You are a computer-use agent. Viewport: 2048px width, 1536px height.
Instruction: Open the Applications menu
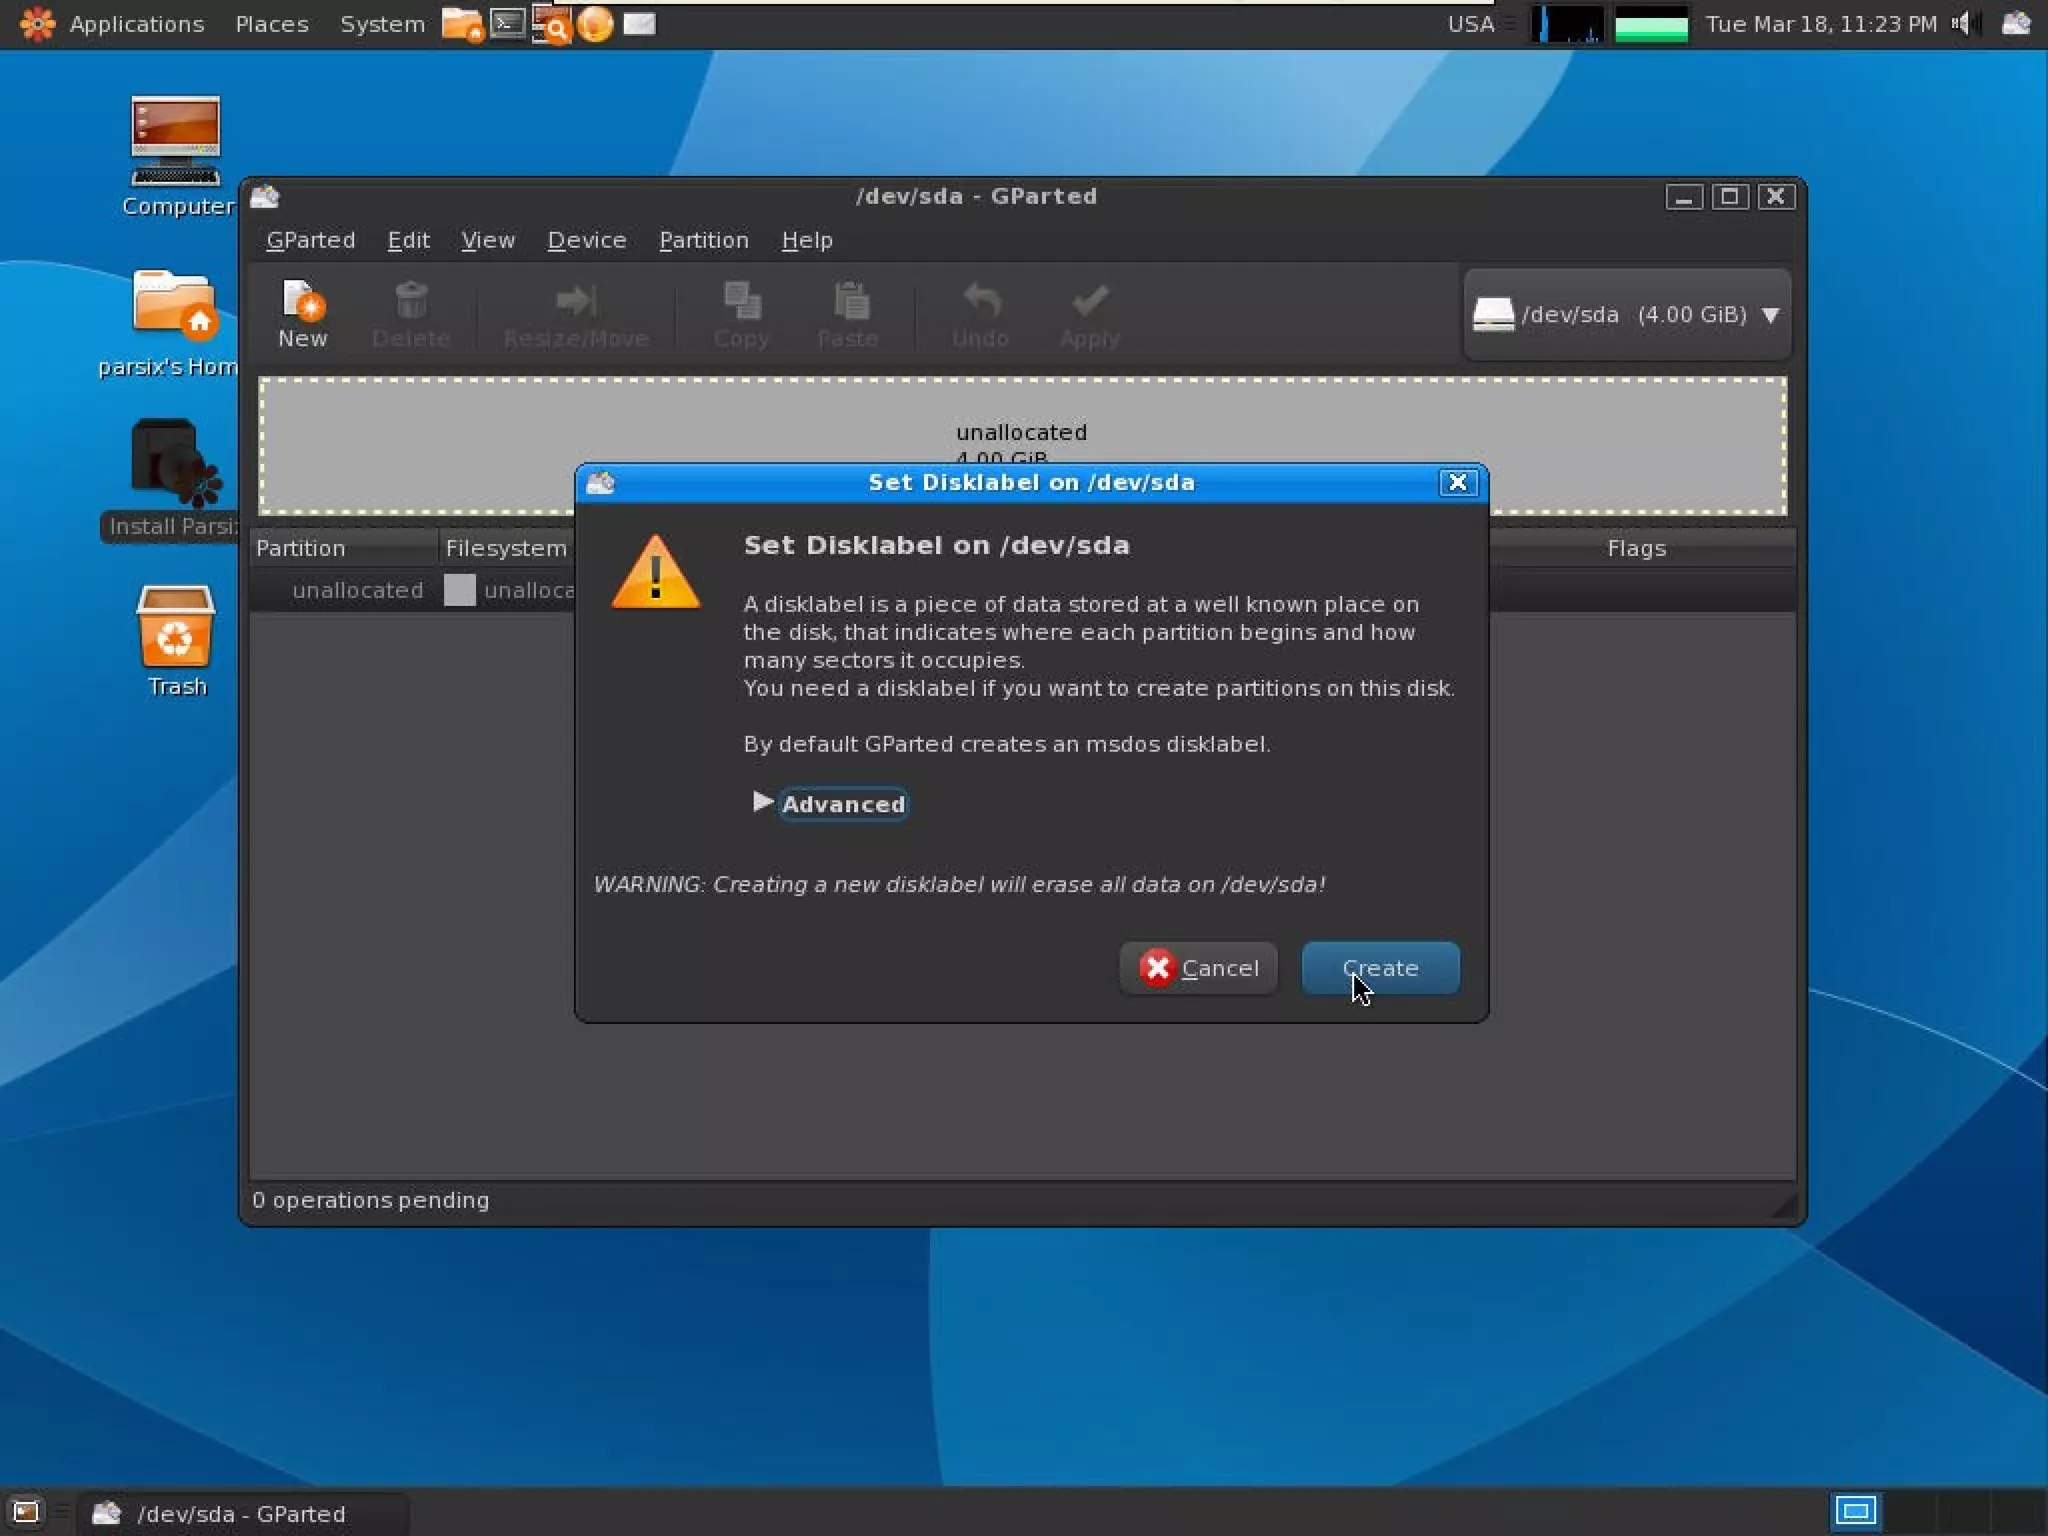point(135,24)
